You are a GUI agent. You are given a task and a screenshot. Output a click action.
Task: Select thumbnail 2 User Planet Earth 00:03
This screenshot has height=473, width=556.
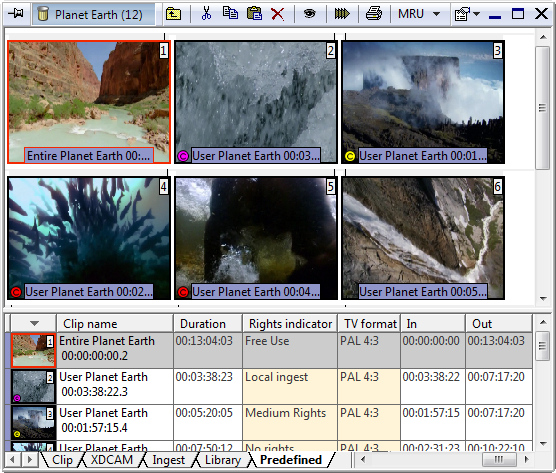256,102
